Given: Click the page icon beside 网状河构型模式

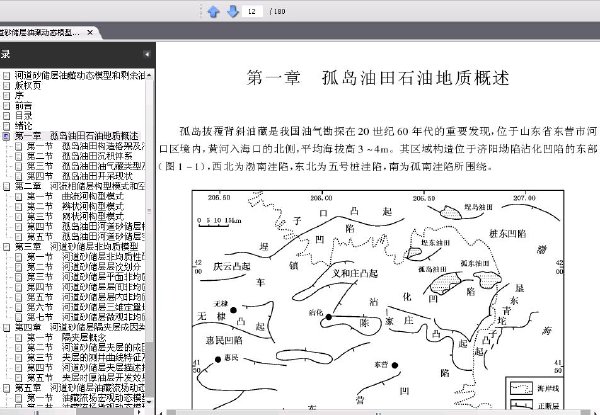Looking at the screenshot, I should [x=18, y=216].
